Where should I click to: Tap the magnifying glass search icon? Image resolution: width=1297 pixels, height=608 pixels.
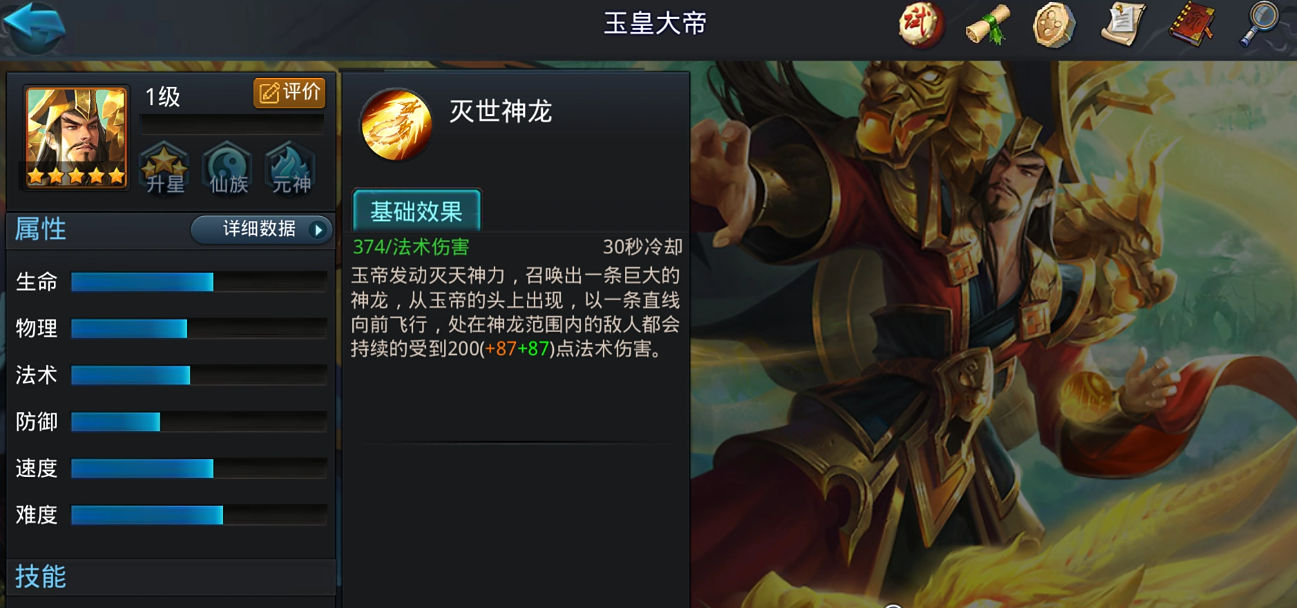click(x=1260, y=24)
